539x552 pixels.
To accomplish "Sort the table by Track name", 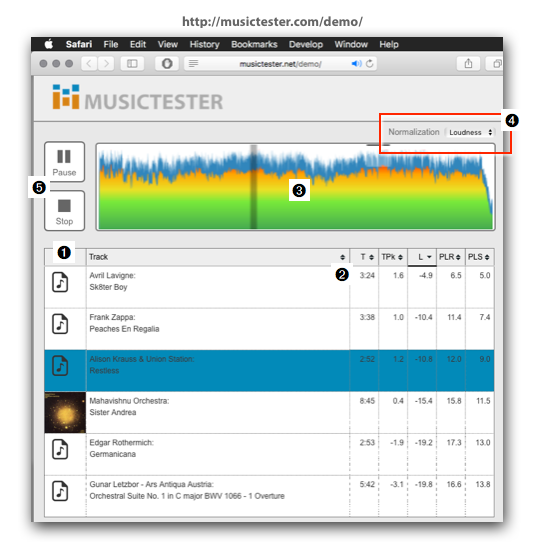I will coord(218,257).
